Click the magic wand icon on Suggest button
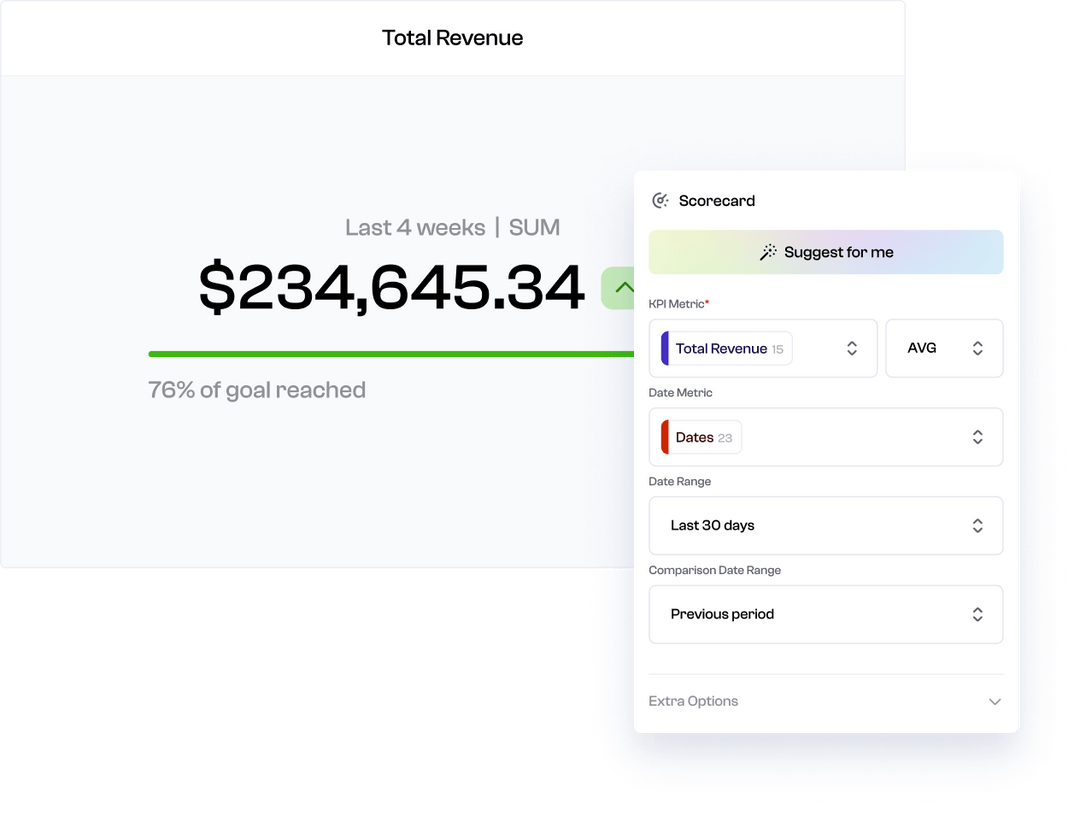Screen dimensions: 1080x815 click(x=769, y=252)
